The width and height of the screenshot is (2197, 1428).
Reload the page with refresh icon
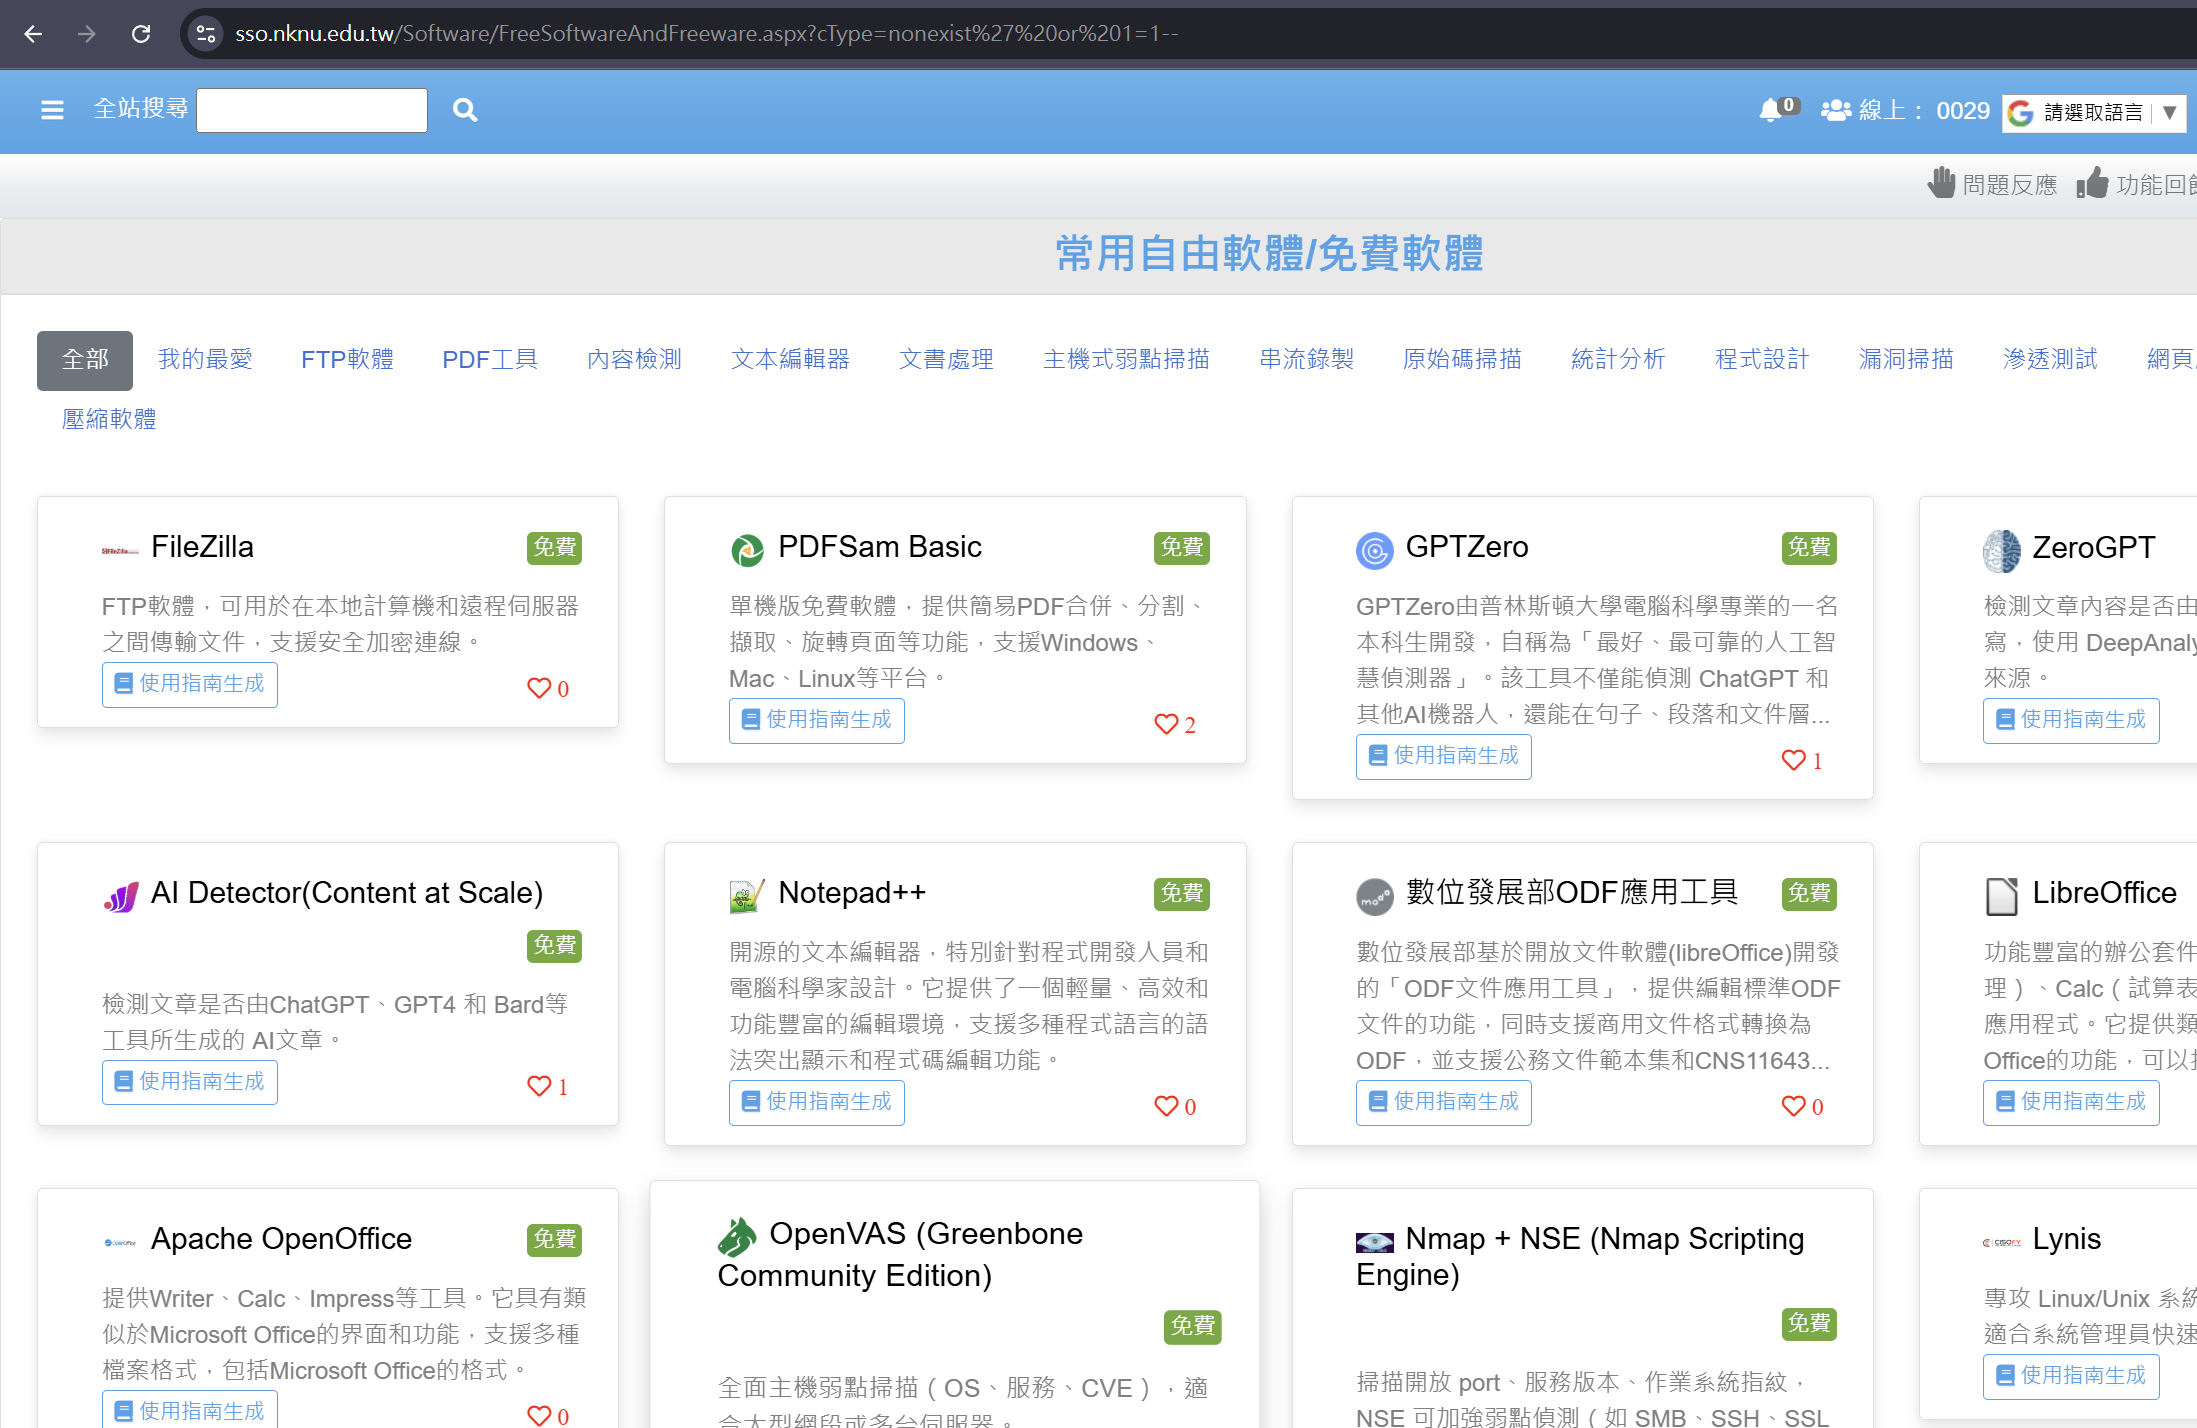click(x=141, y=34)
